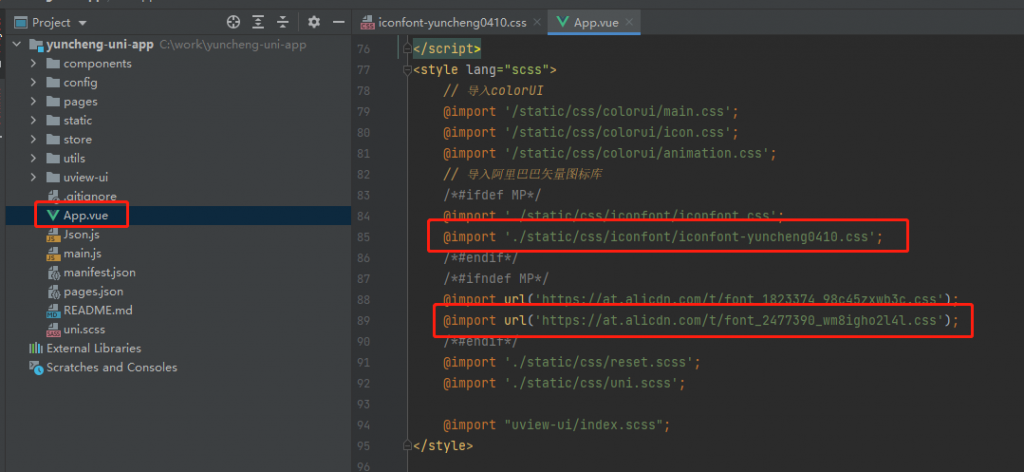Expand the static folder arrow
Viewport: 1024px width, 472px height.
[34, 121]
